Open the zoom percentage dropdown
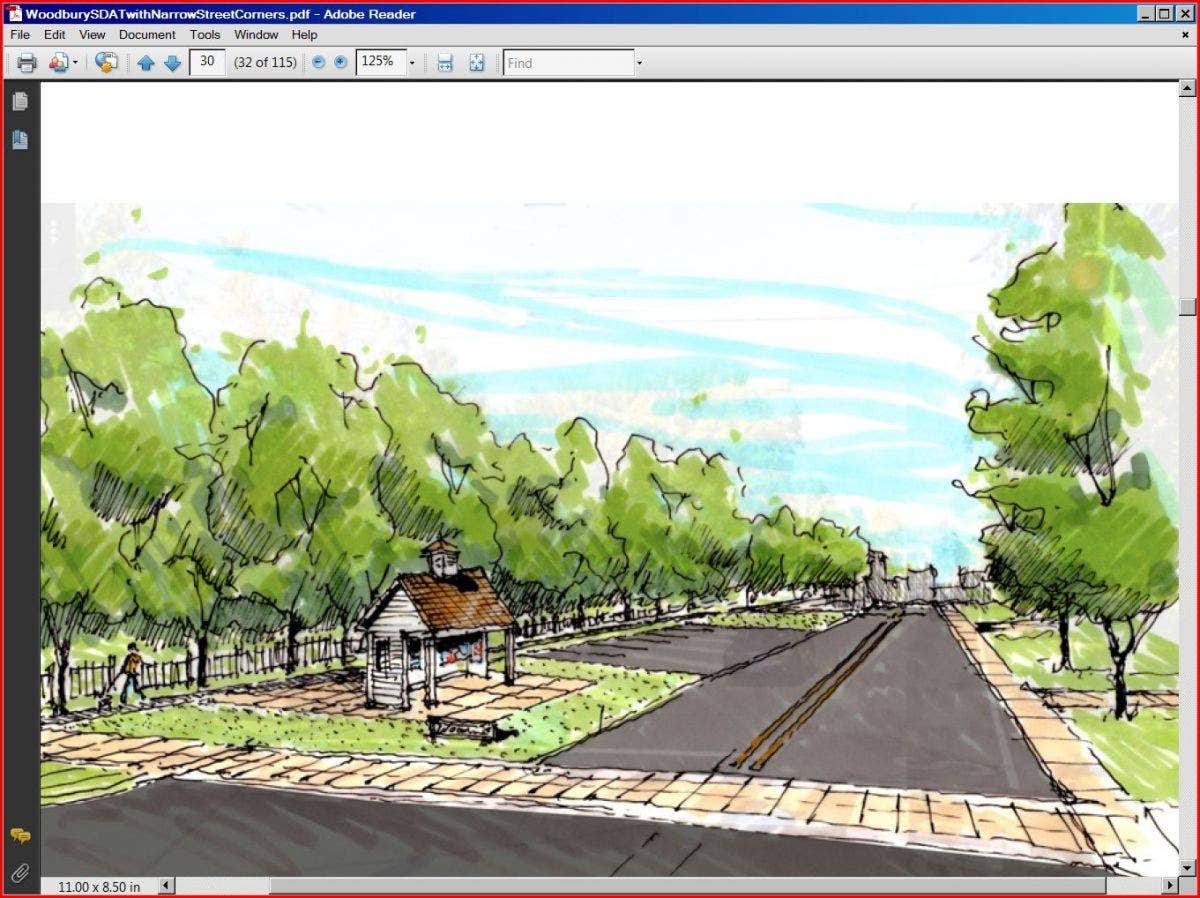Image resolution: width=1200 pixels, height=898 pixels. (x=412, y=62)
